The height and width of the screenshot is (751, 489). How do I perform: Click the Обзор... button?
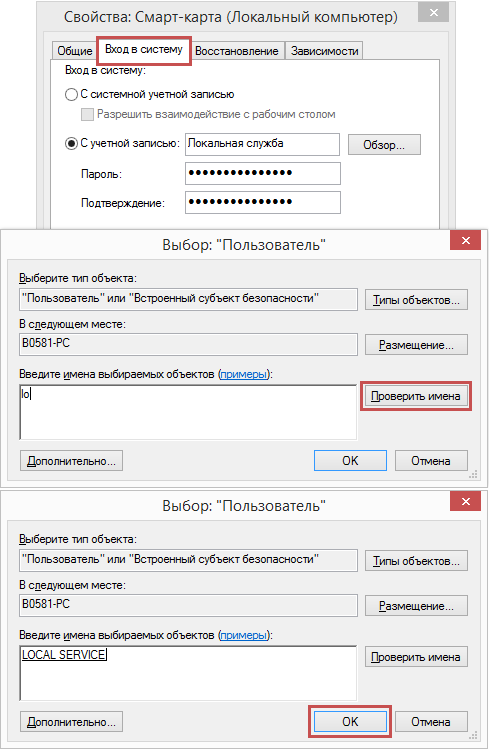coord(384,145)
